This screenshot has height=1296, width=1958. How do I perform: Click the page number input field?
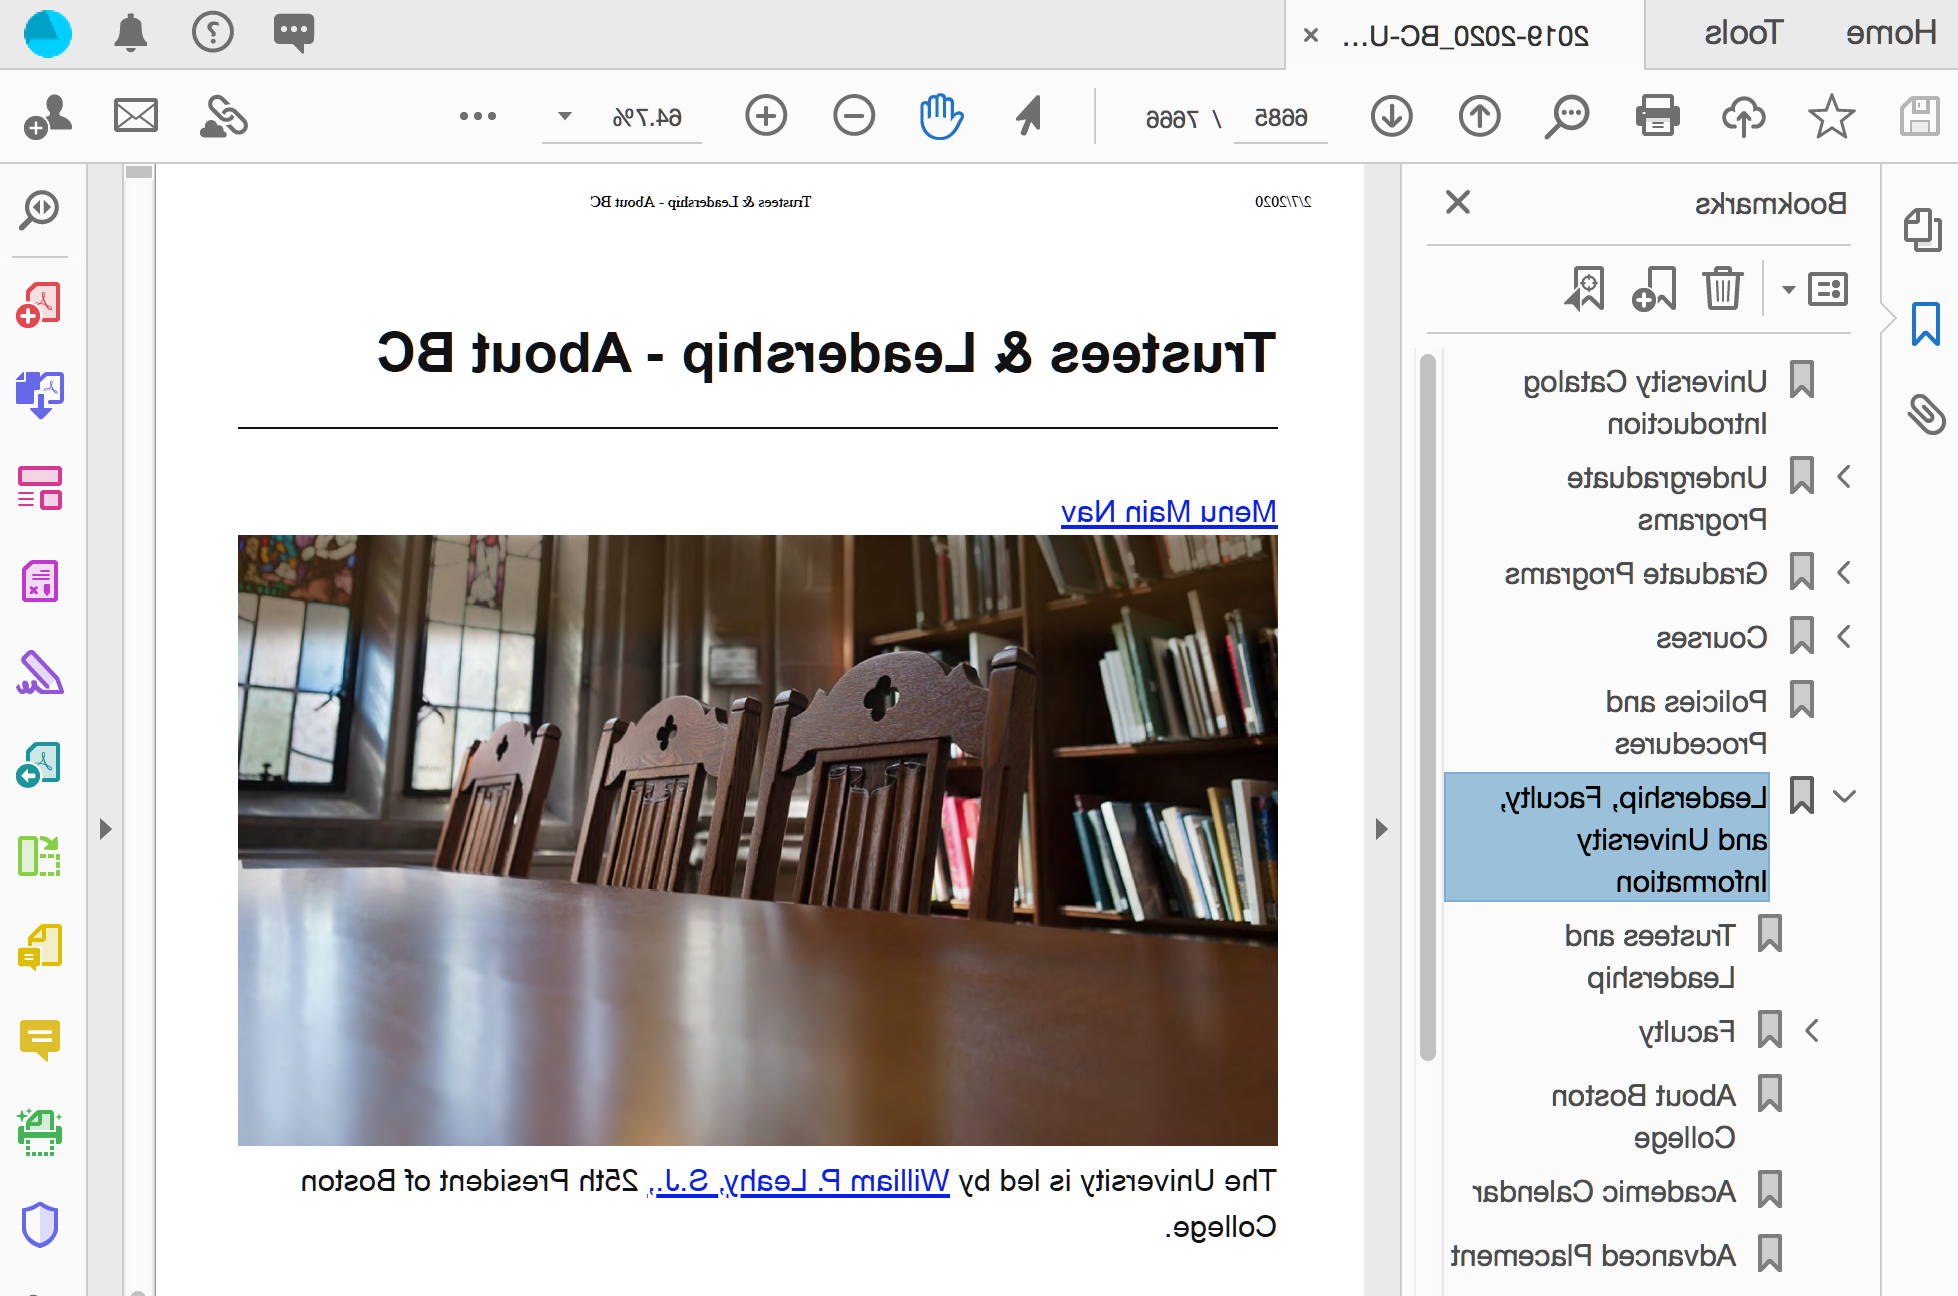[1281, 118]
